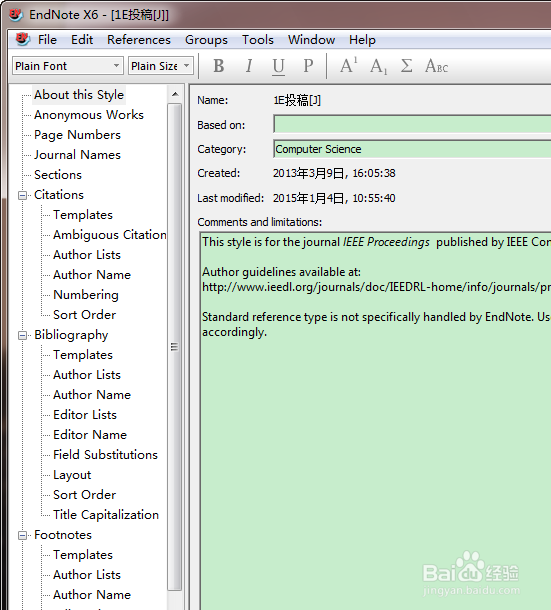Open Editor Name under Bibliography
This screenshot has height=610, width=551.
90,435
